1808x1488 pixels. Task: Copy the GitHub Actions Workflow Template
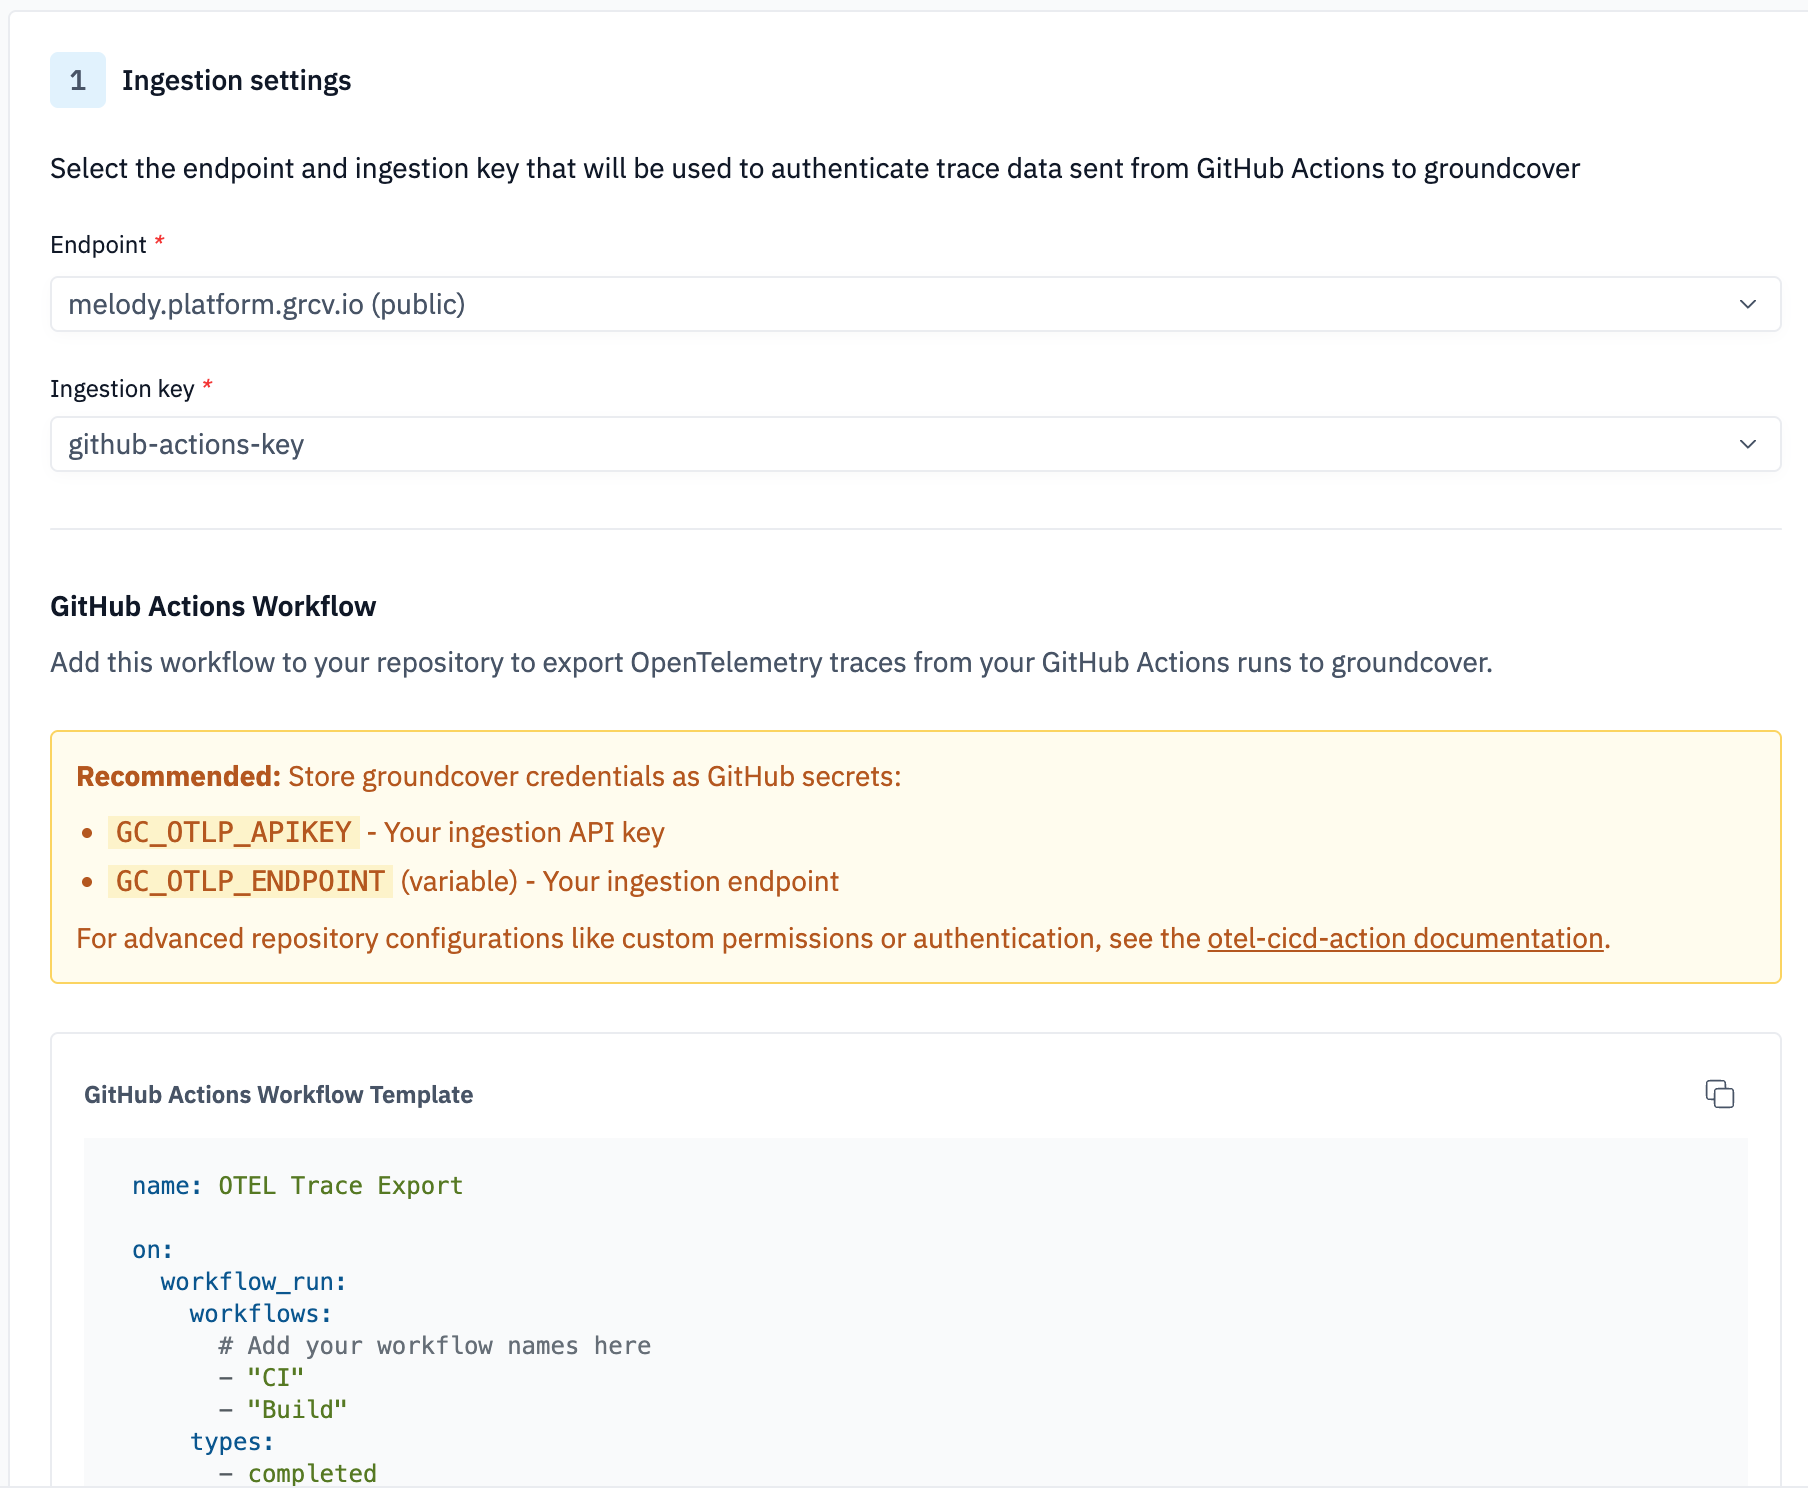click(1719, 1094)
